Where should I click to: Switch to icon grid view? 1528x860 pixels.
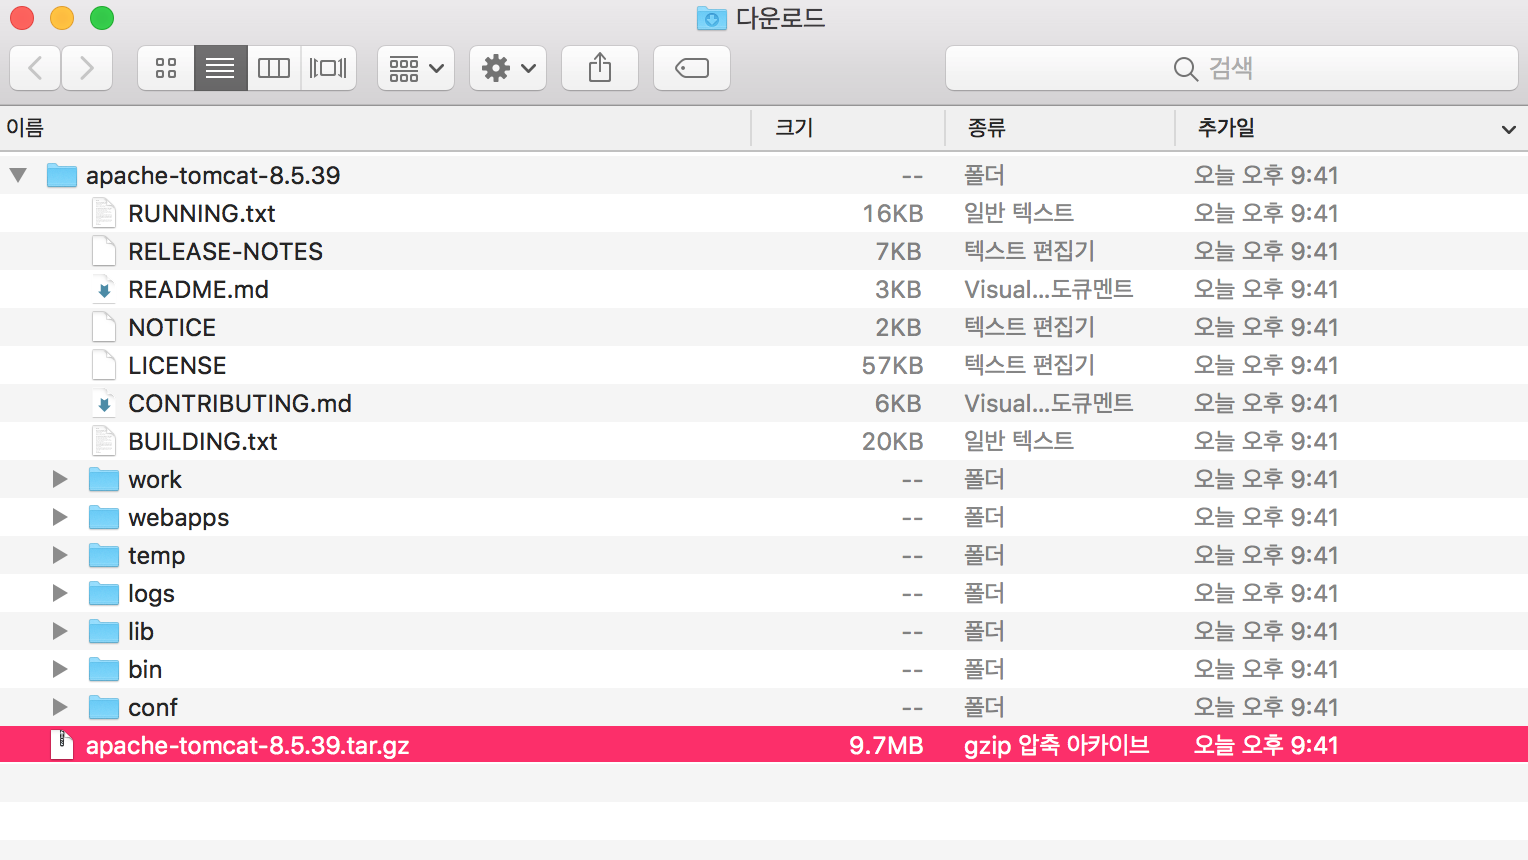coord(166,68)
